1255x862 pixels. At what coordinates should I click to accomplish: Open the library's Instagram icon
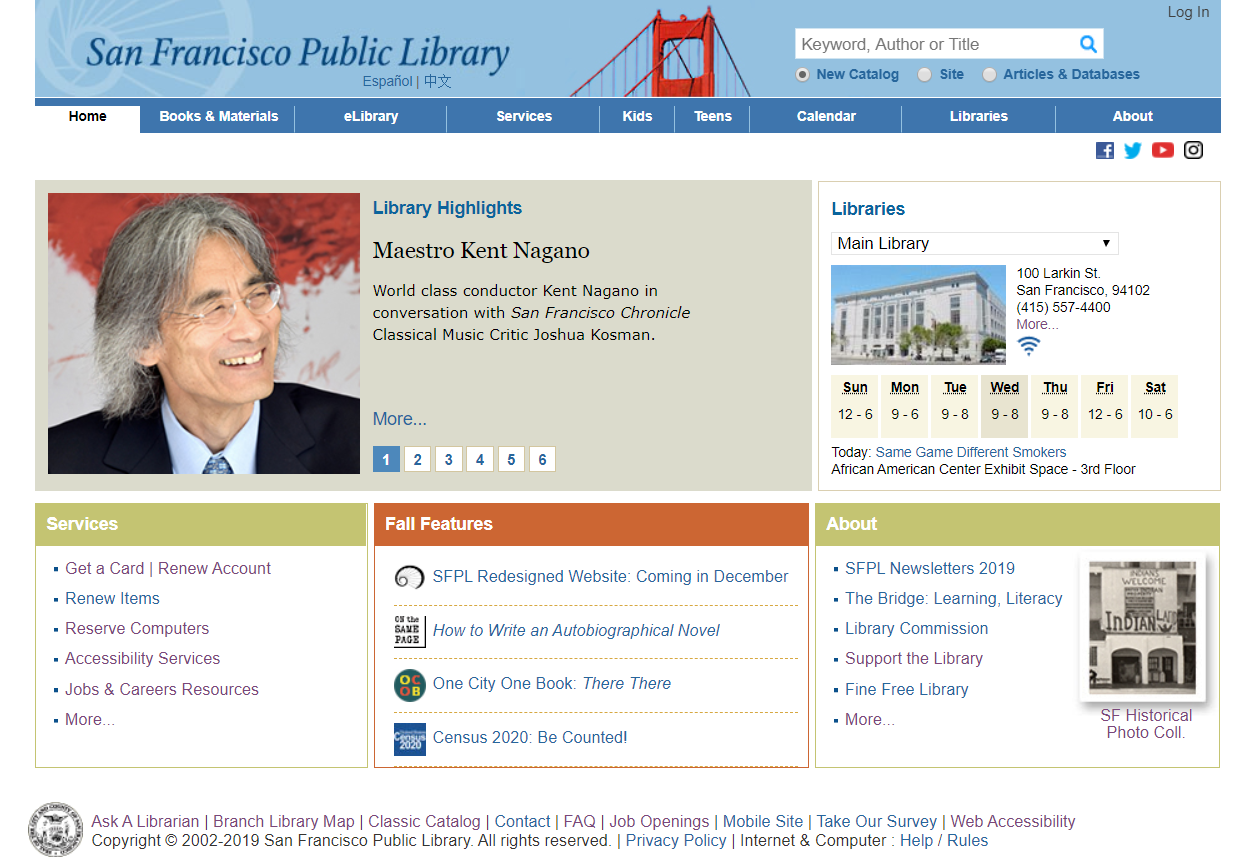[1193, 150]
